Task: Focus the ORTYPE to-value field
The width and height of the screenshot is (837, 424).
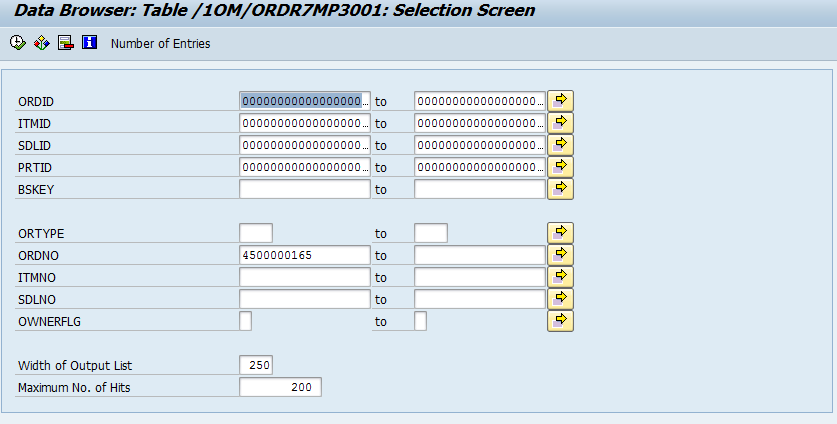Action: 431,233
